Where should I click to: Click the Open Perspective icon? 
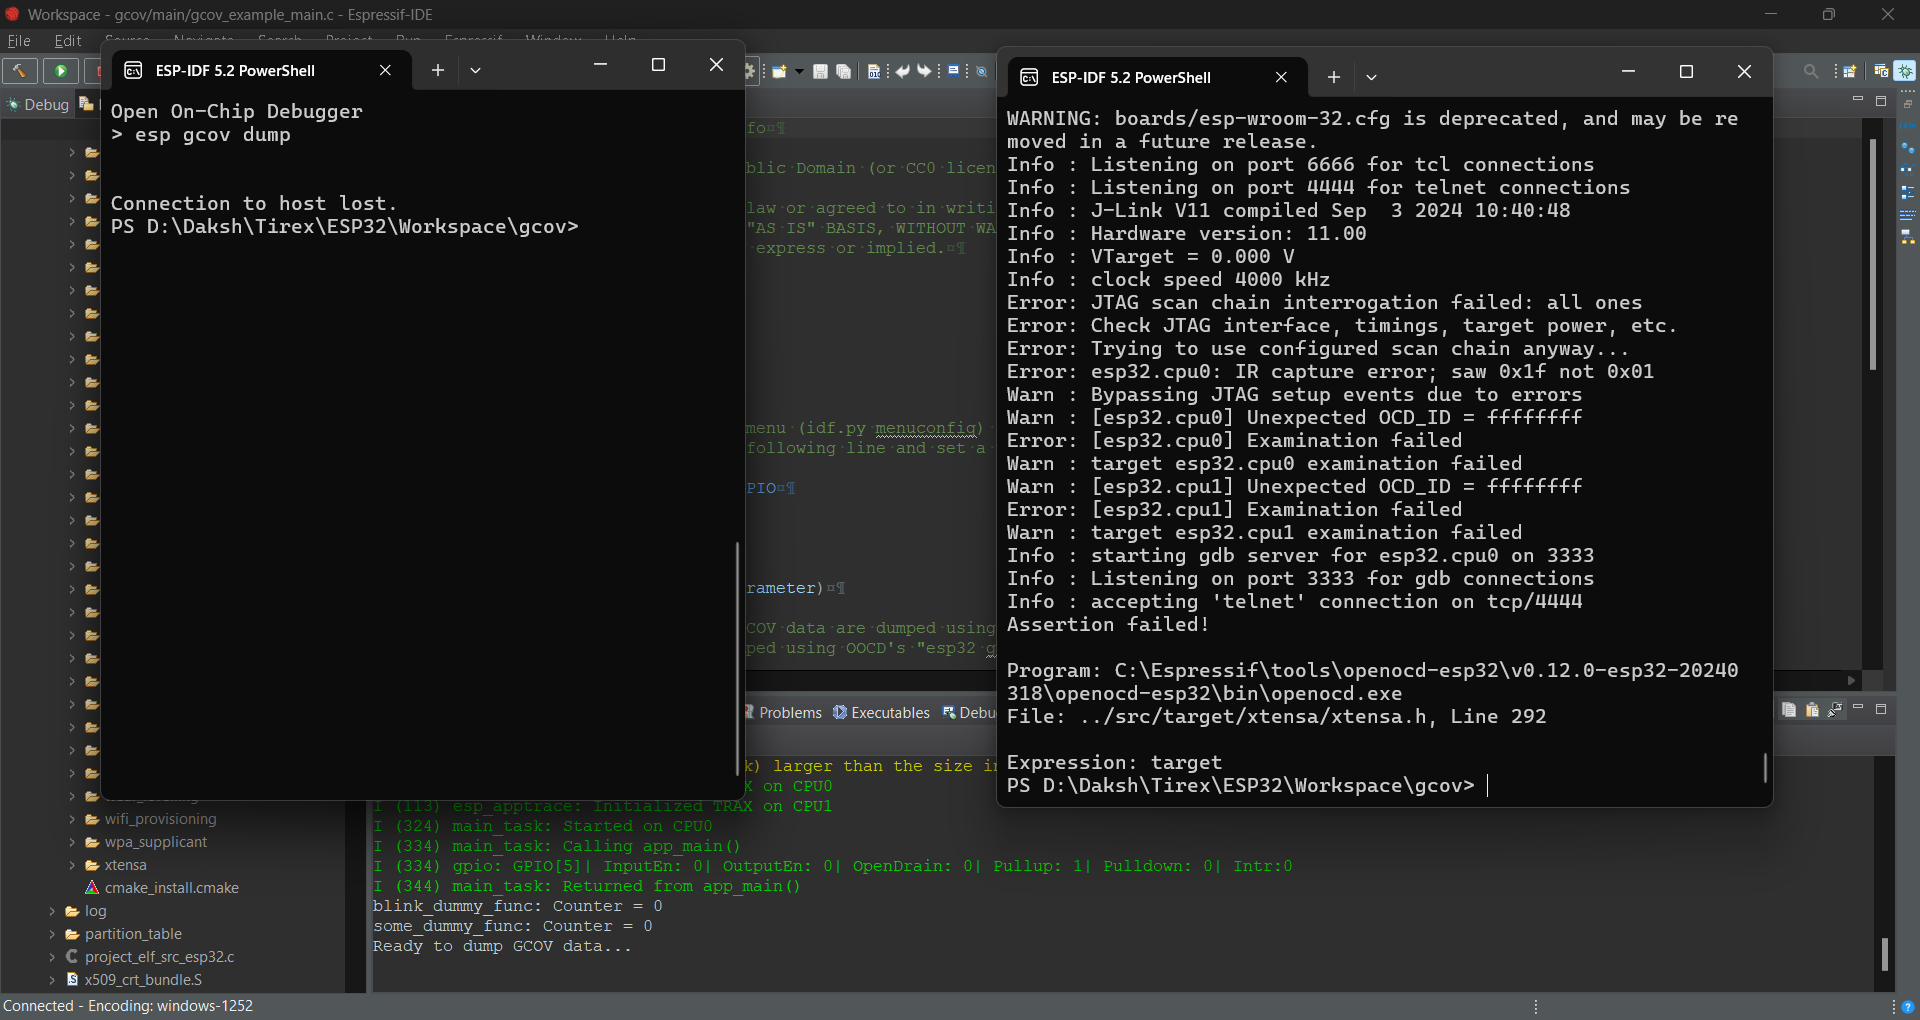(1850, 71)
